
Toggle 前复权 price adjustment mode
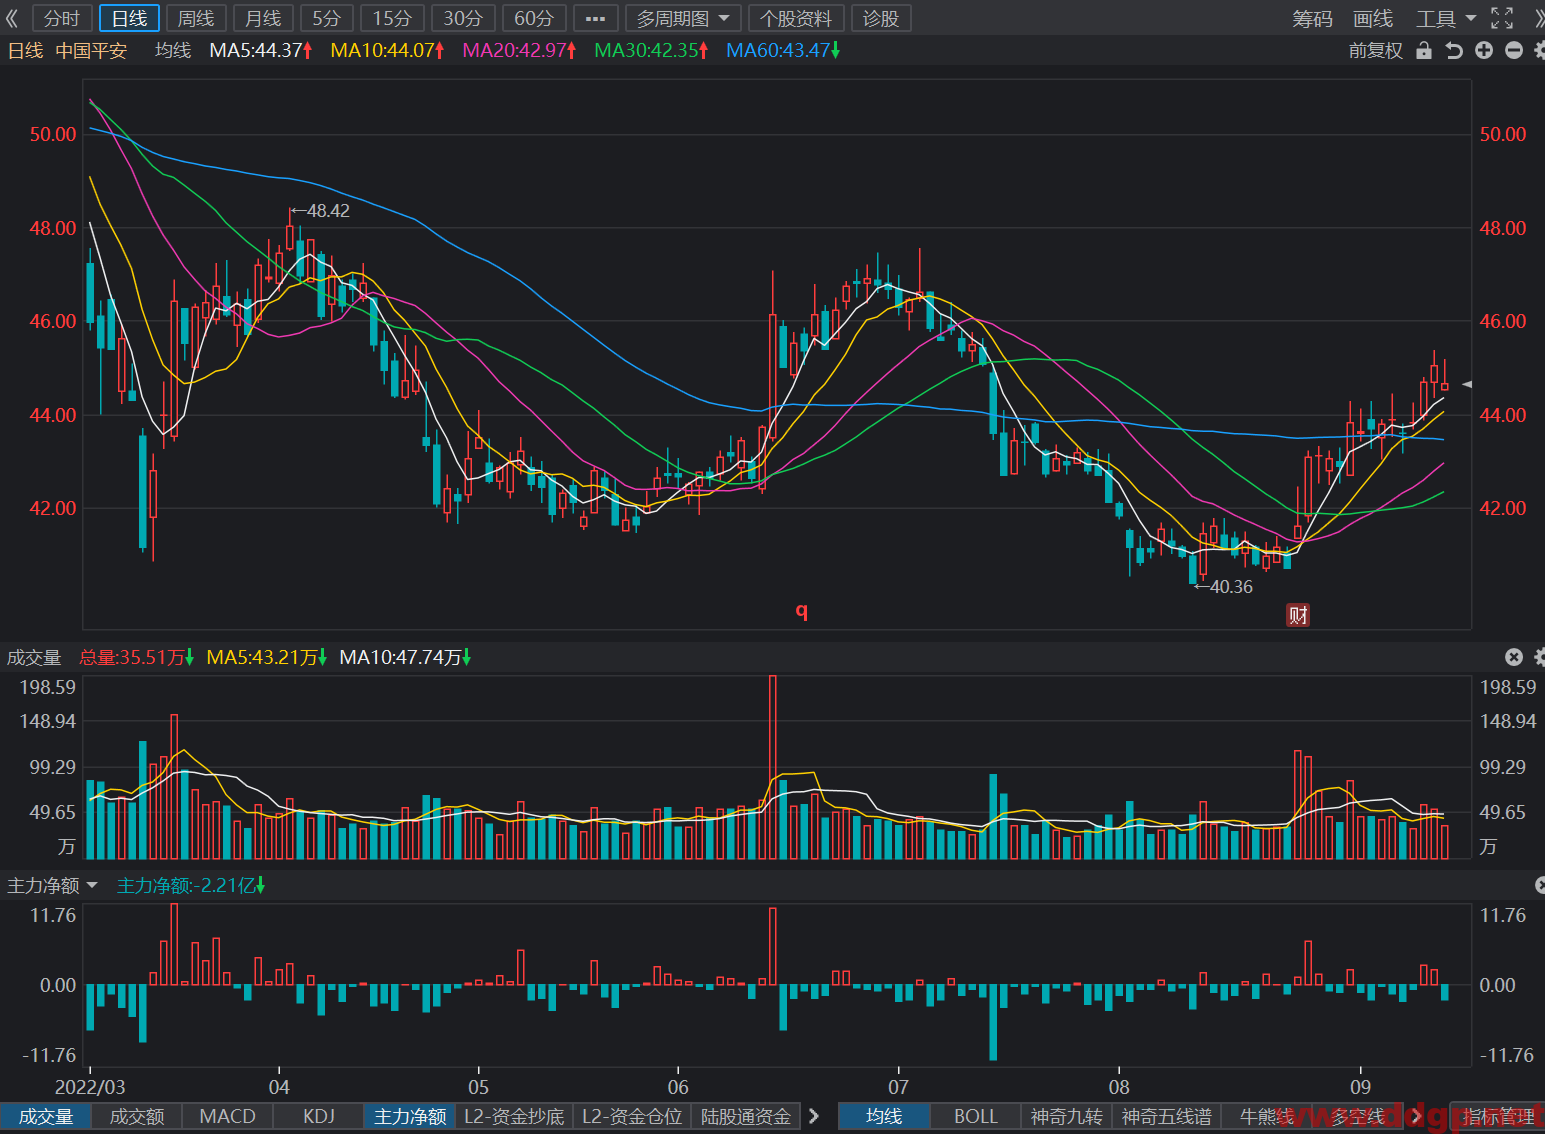(1376, 50)
